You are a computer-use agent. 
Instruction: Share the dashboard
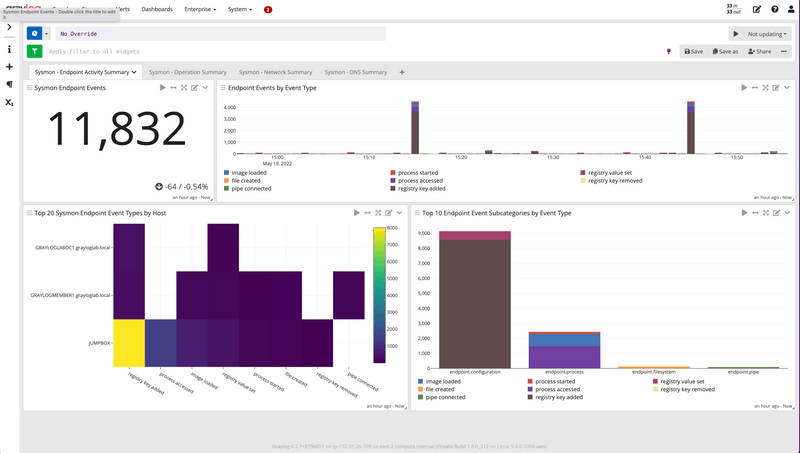coord(759,51)
